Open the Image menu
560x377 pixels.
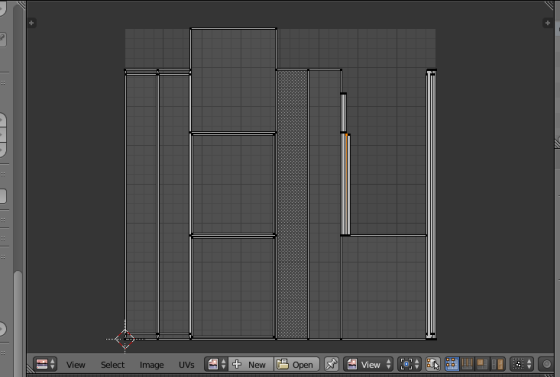point(151,365)
